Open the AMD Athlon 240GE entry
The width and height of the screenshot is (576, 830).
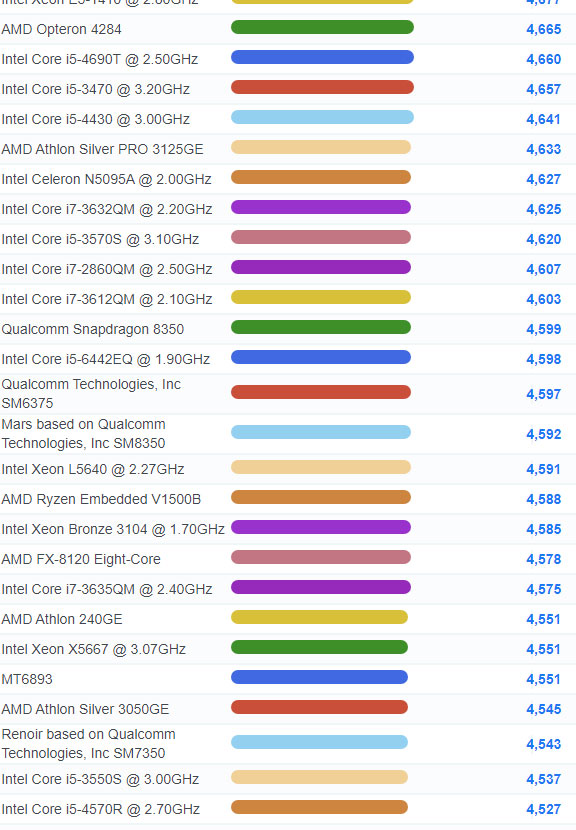click(x=62, y=619)
